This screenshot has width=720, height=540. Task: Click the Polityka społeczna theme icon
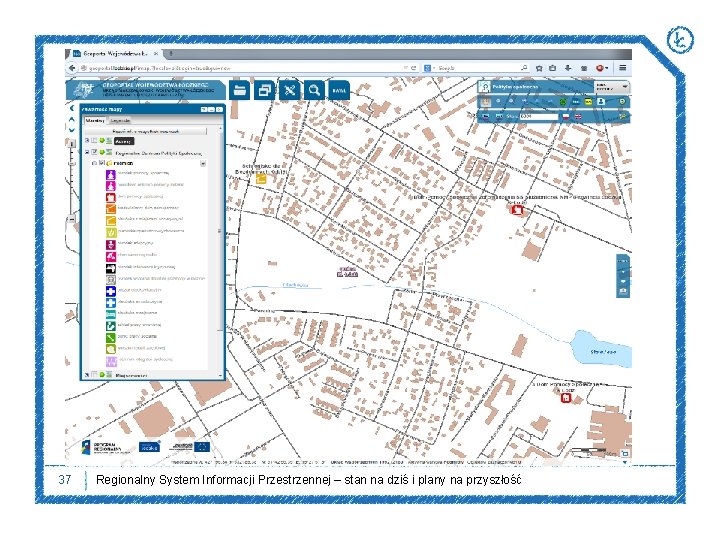pos(484,87)
